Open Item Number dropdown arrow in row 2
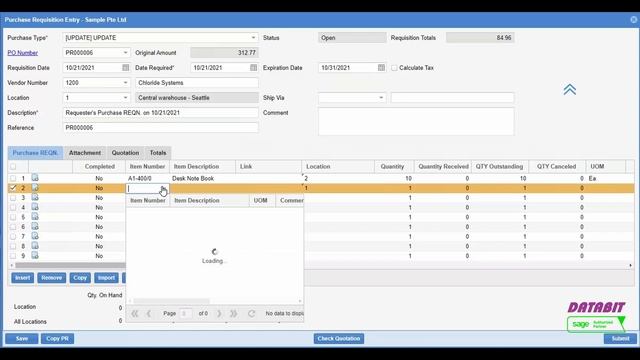The width and height of the screenshot is (640, 360). [163, 188]
